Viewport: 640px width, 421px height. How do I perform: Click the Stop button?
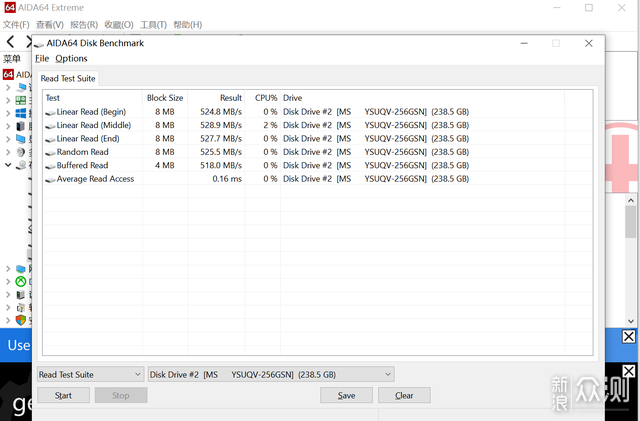[121, 395]
